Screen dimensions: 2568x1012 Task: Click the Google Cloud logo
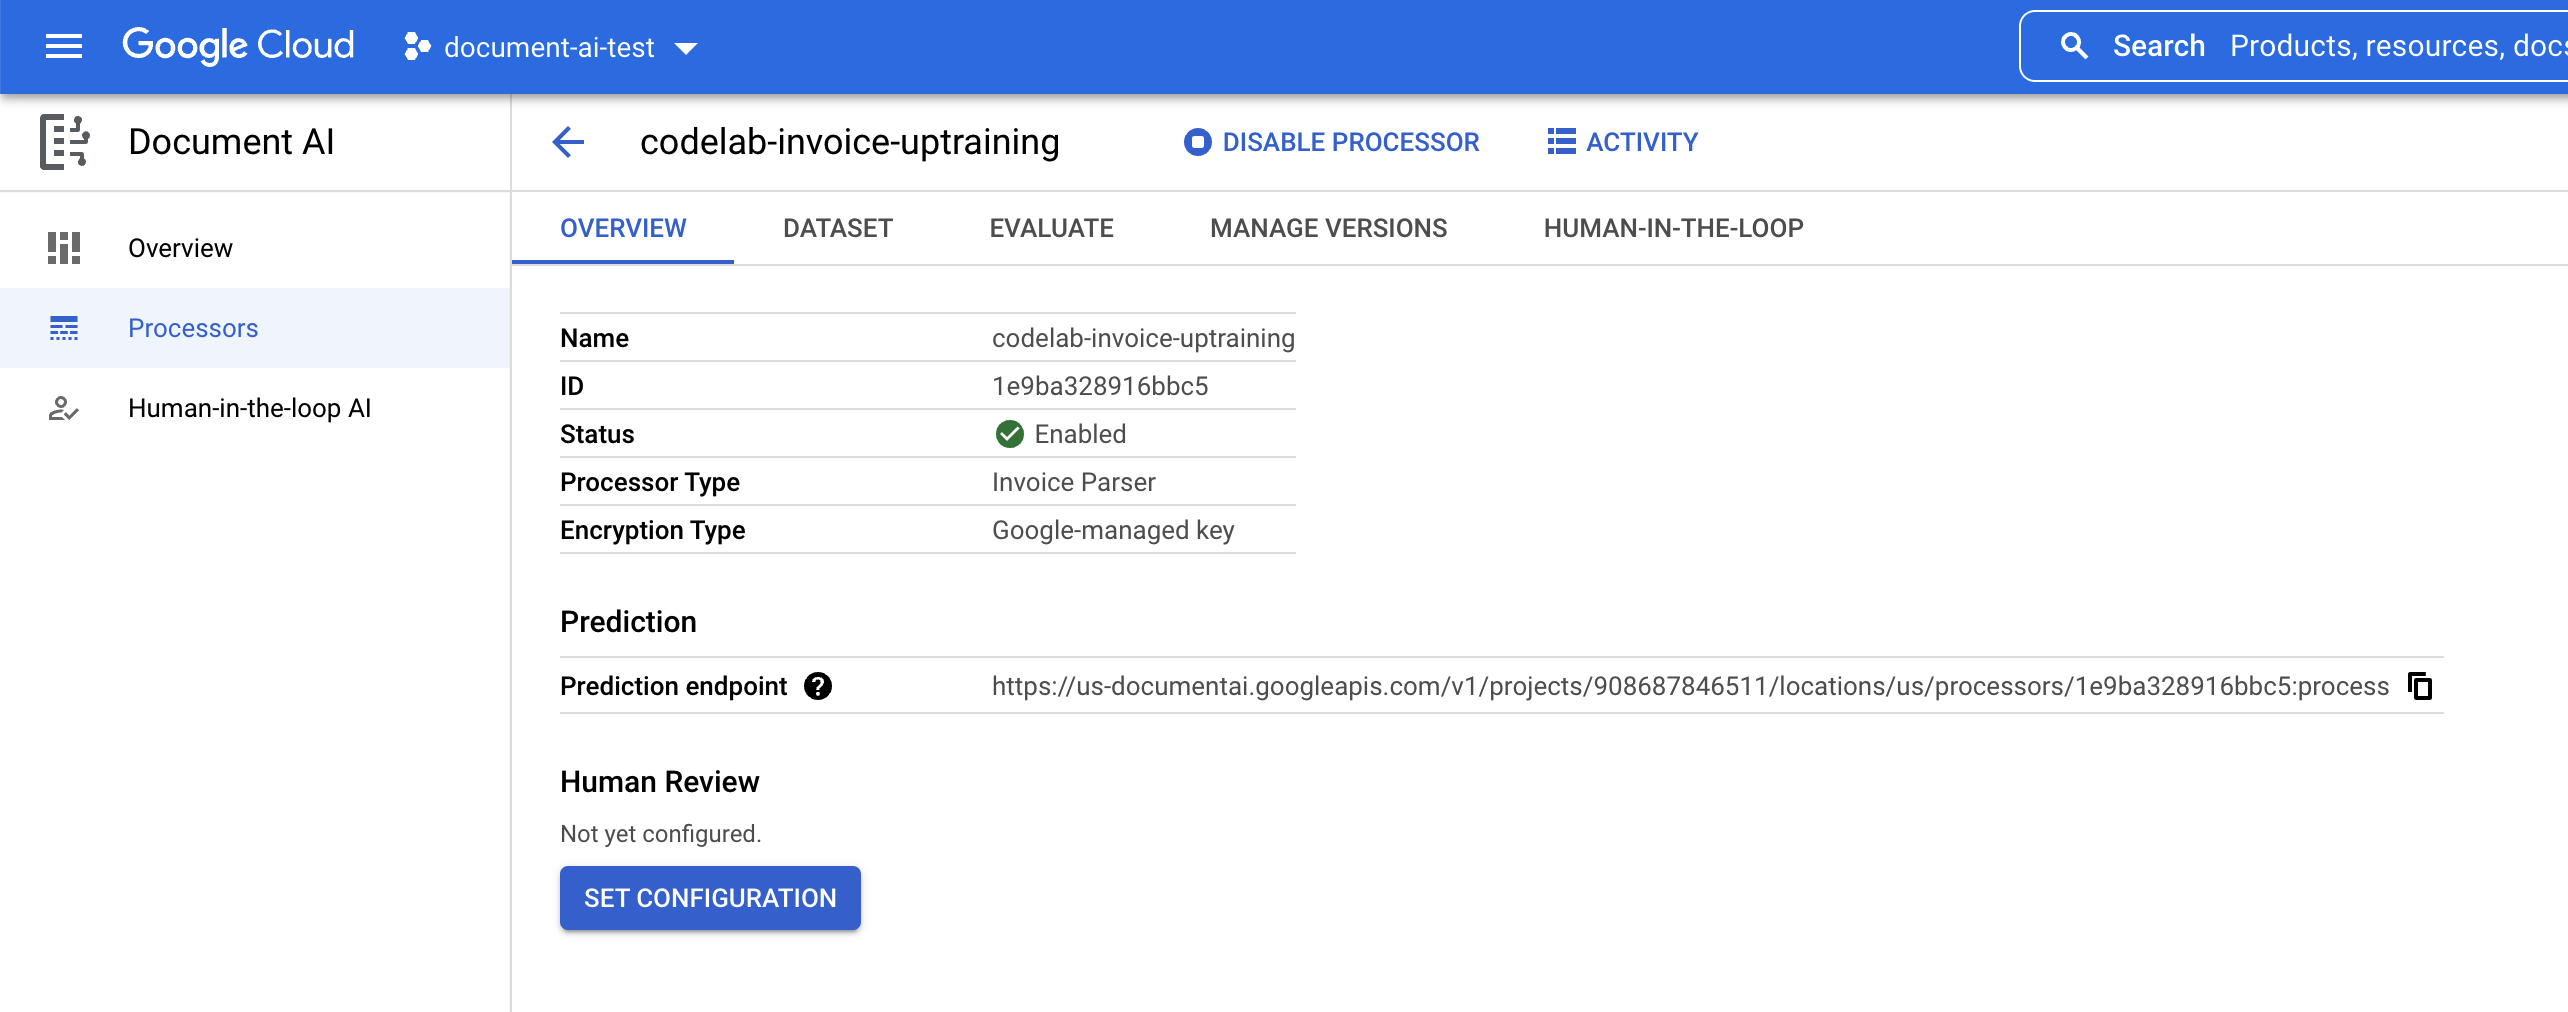pyautogui.click(x=238, y=45)
